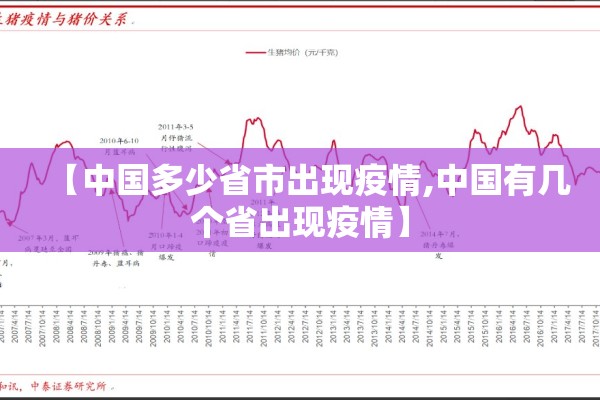Click the x-axis label 2015/1/14

click(x=443, y=326)
